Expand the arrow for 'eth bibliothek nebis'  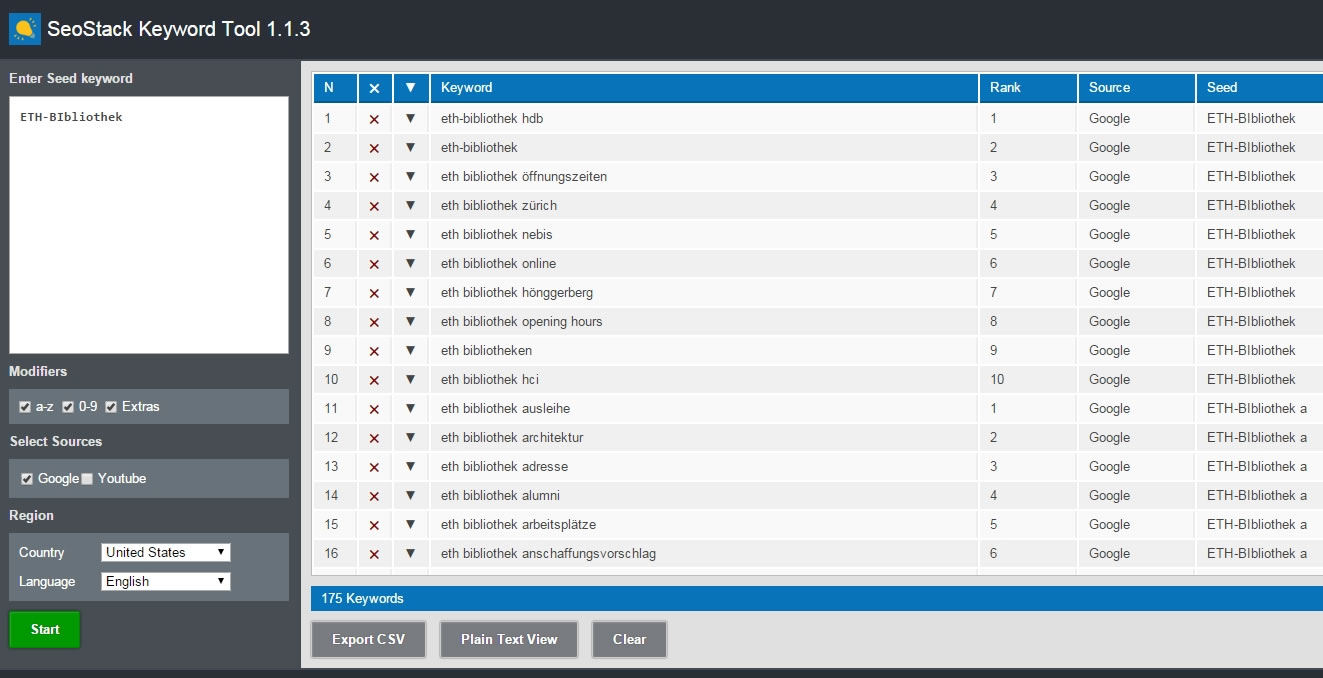coord(410,234)
